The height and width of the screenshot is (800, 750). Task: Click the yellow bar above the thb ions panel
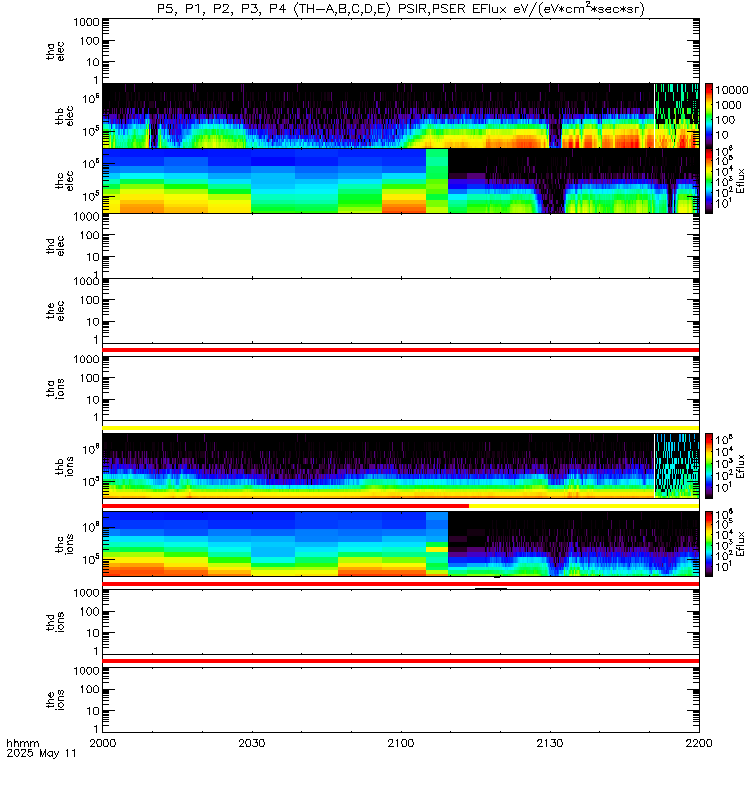tap(401, 428)
